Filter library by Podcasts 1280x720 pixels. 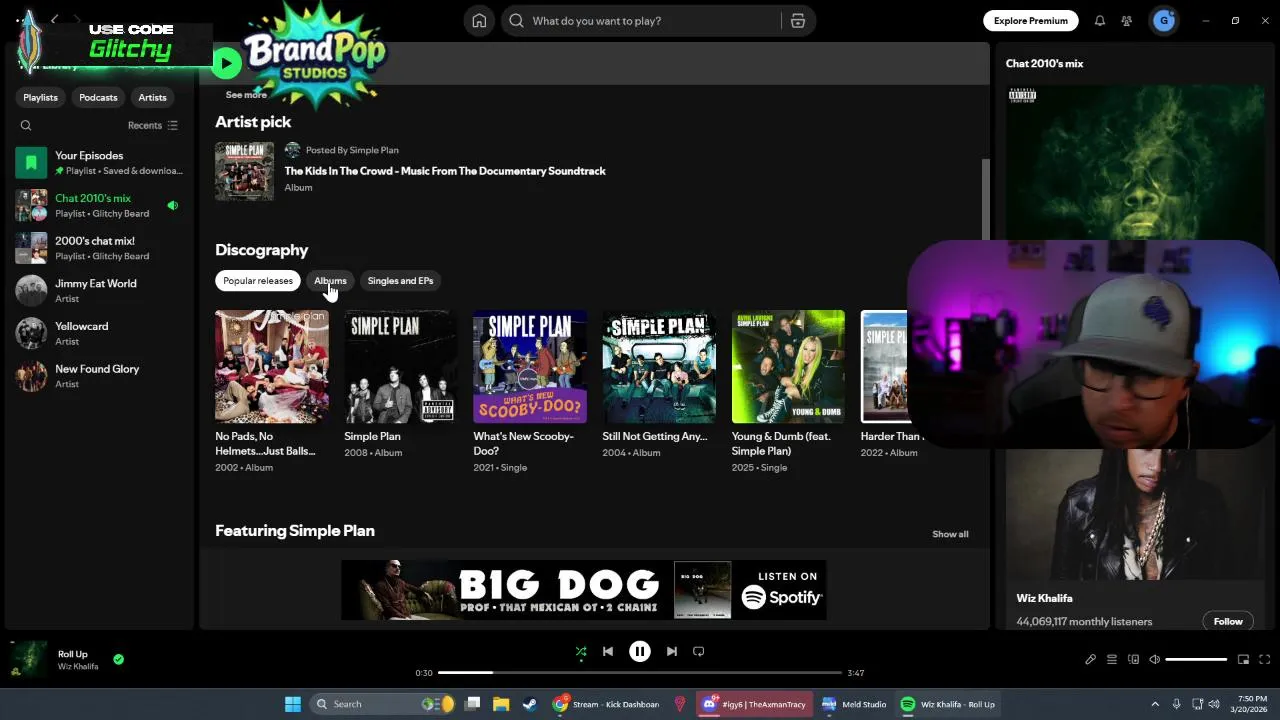coord(98,97)
